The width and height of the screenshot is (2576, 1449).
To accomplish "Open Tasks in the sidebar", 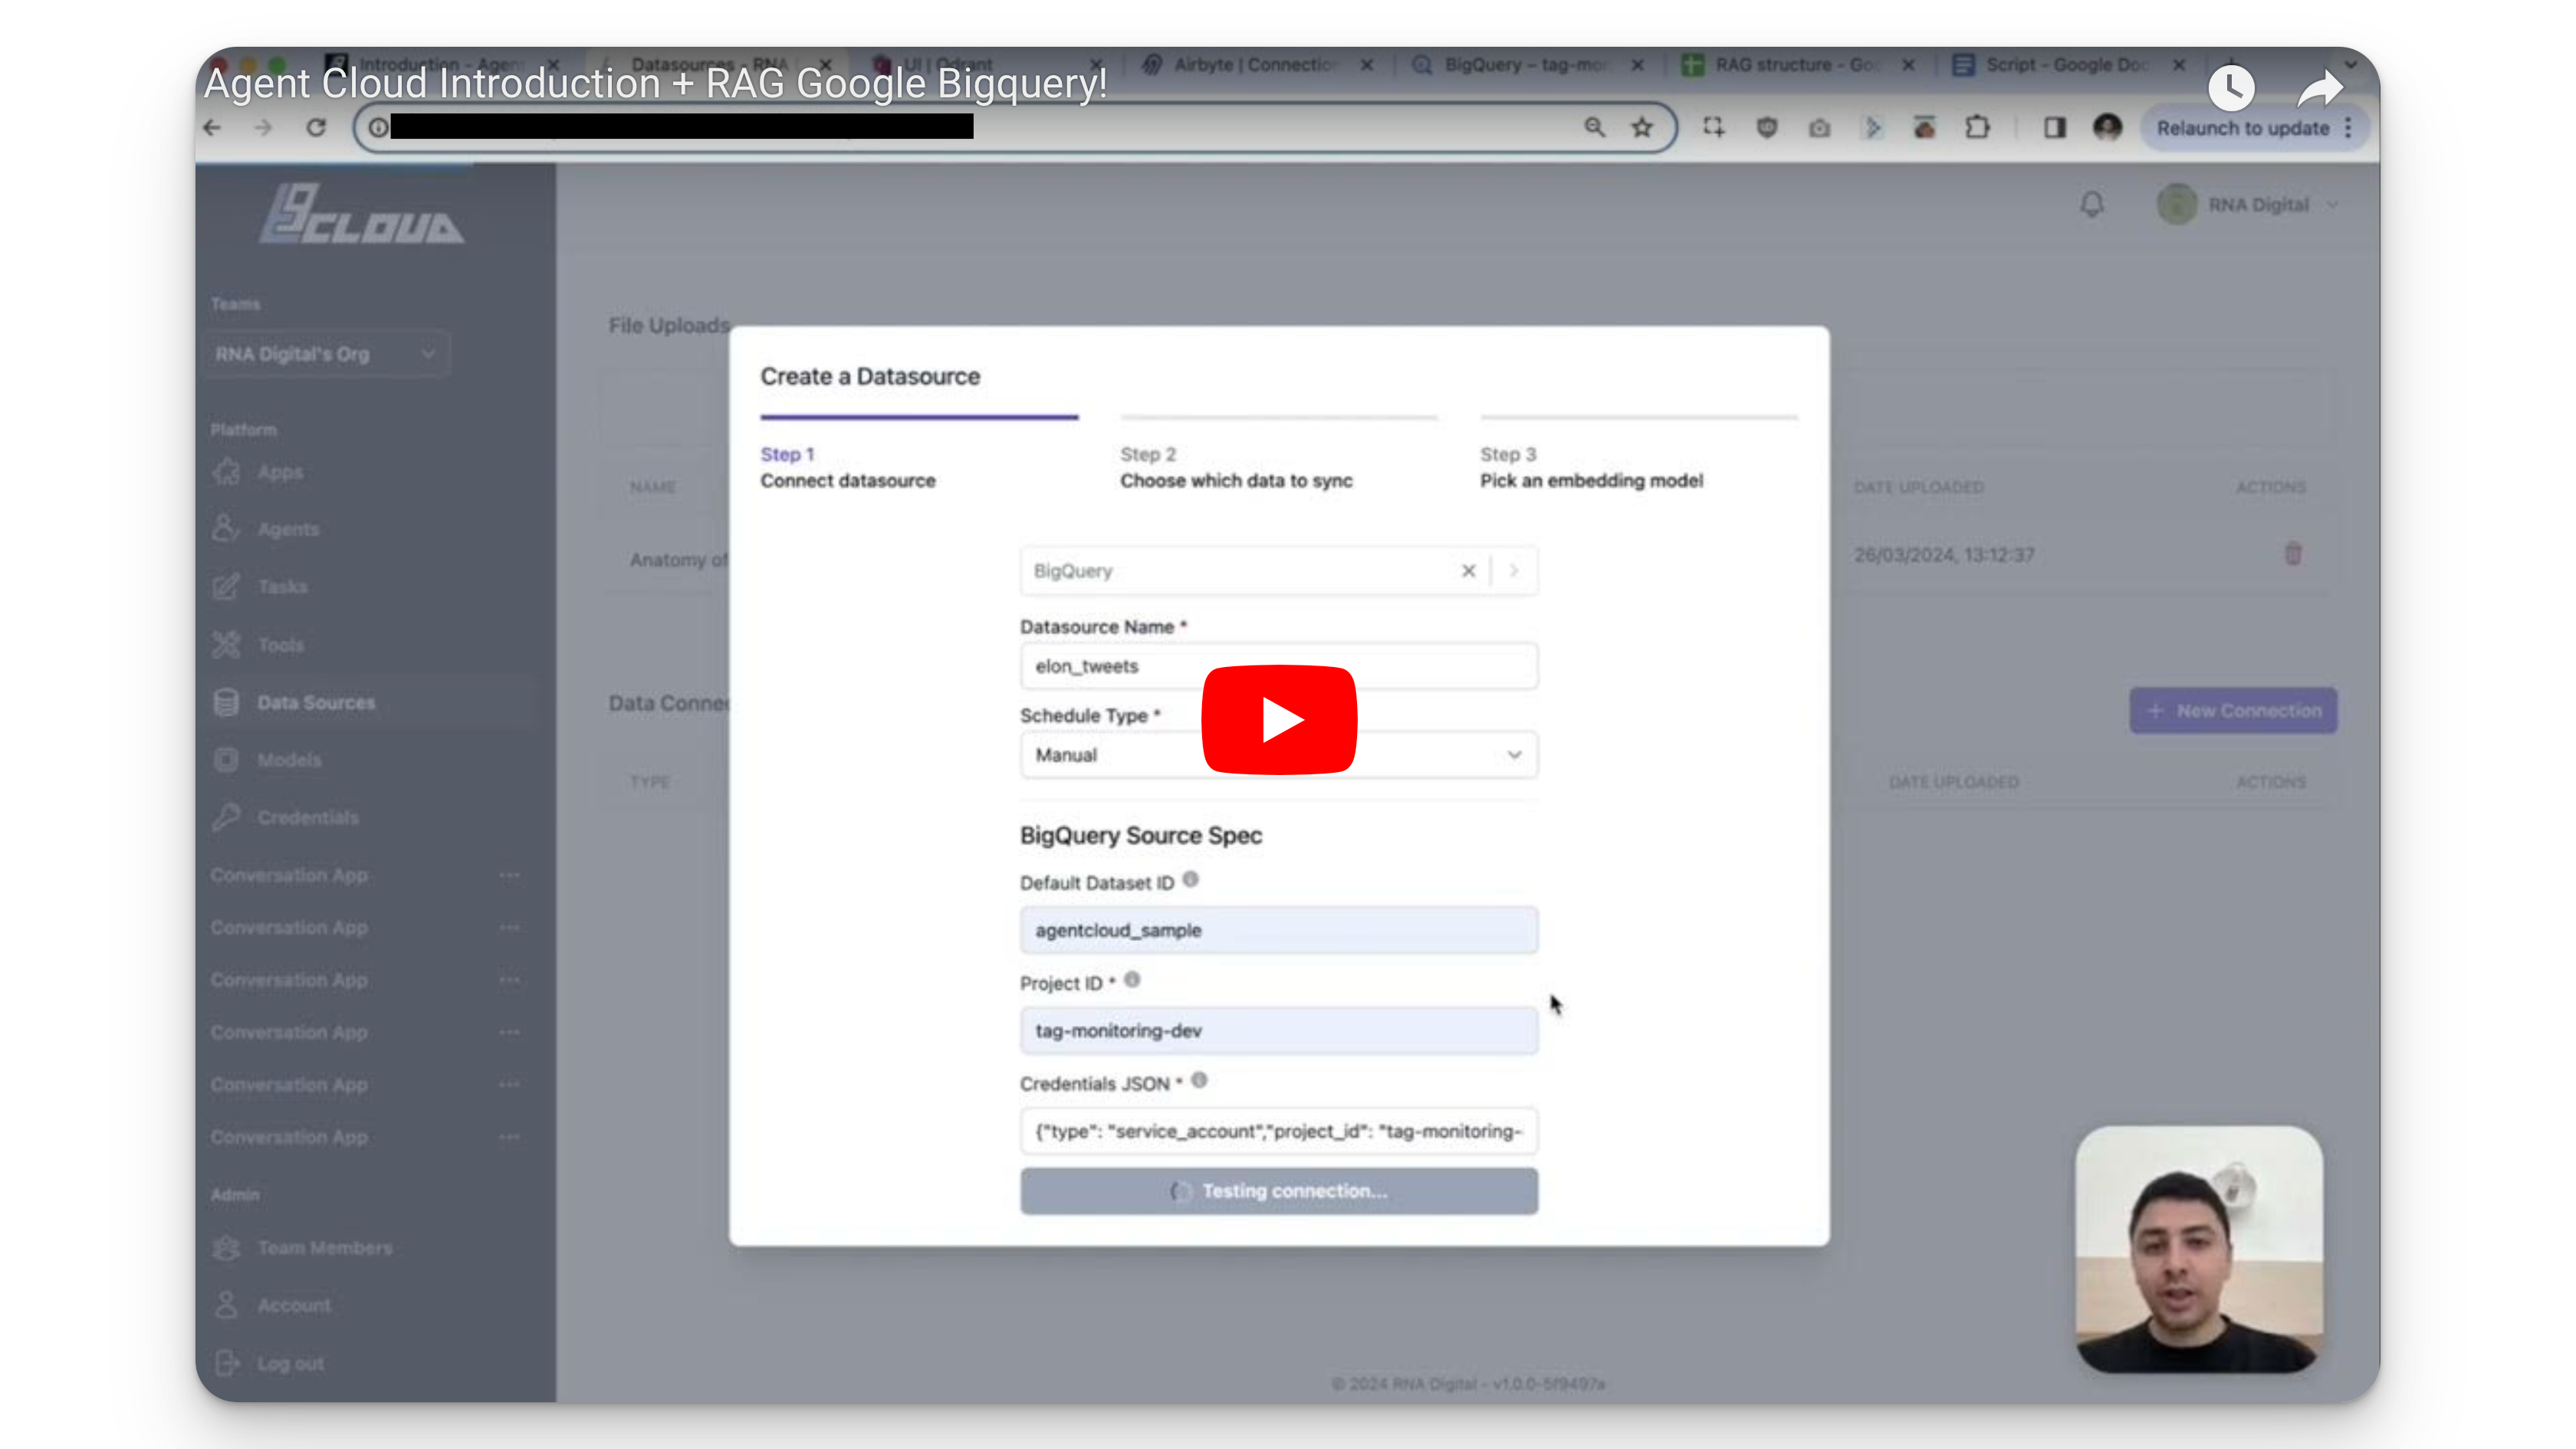I will click(x=282, y=587).
